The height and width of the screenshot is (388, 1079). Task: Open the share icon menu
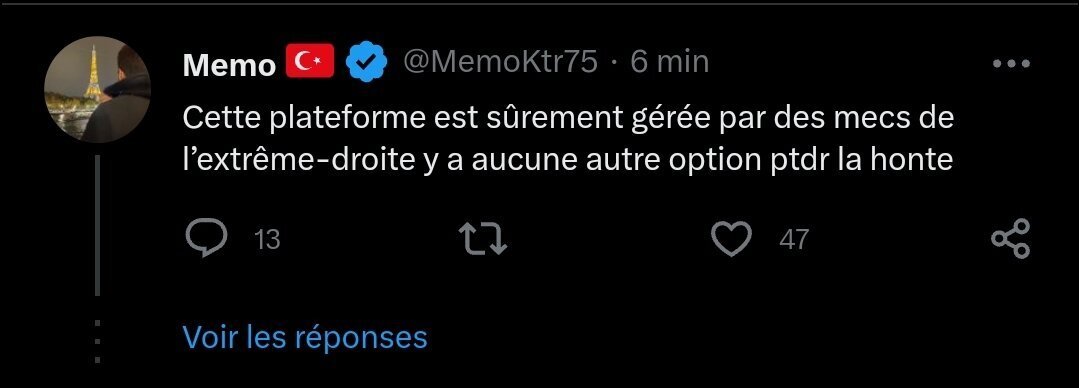click(x=1010, y=239)
